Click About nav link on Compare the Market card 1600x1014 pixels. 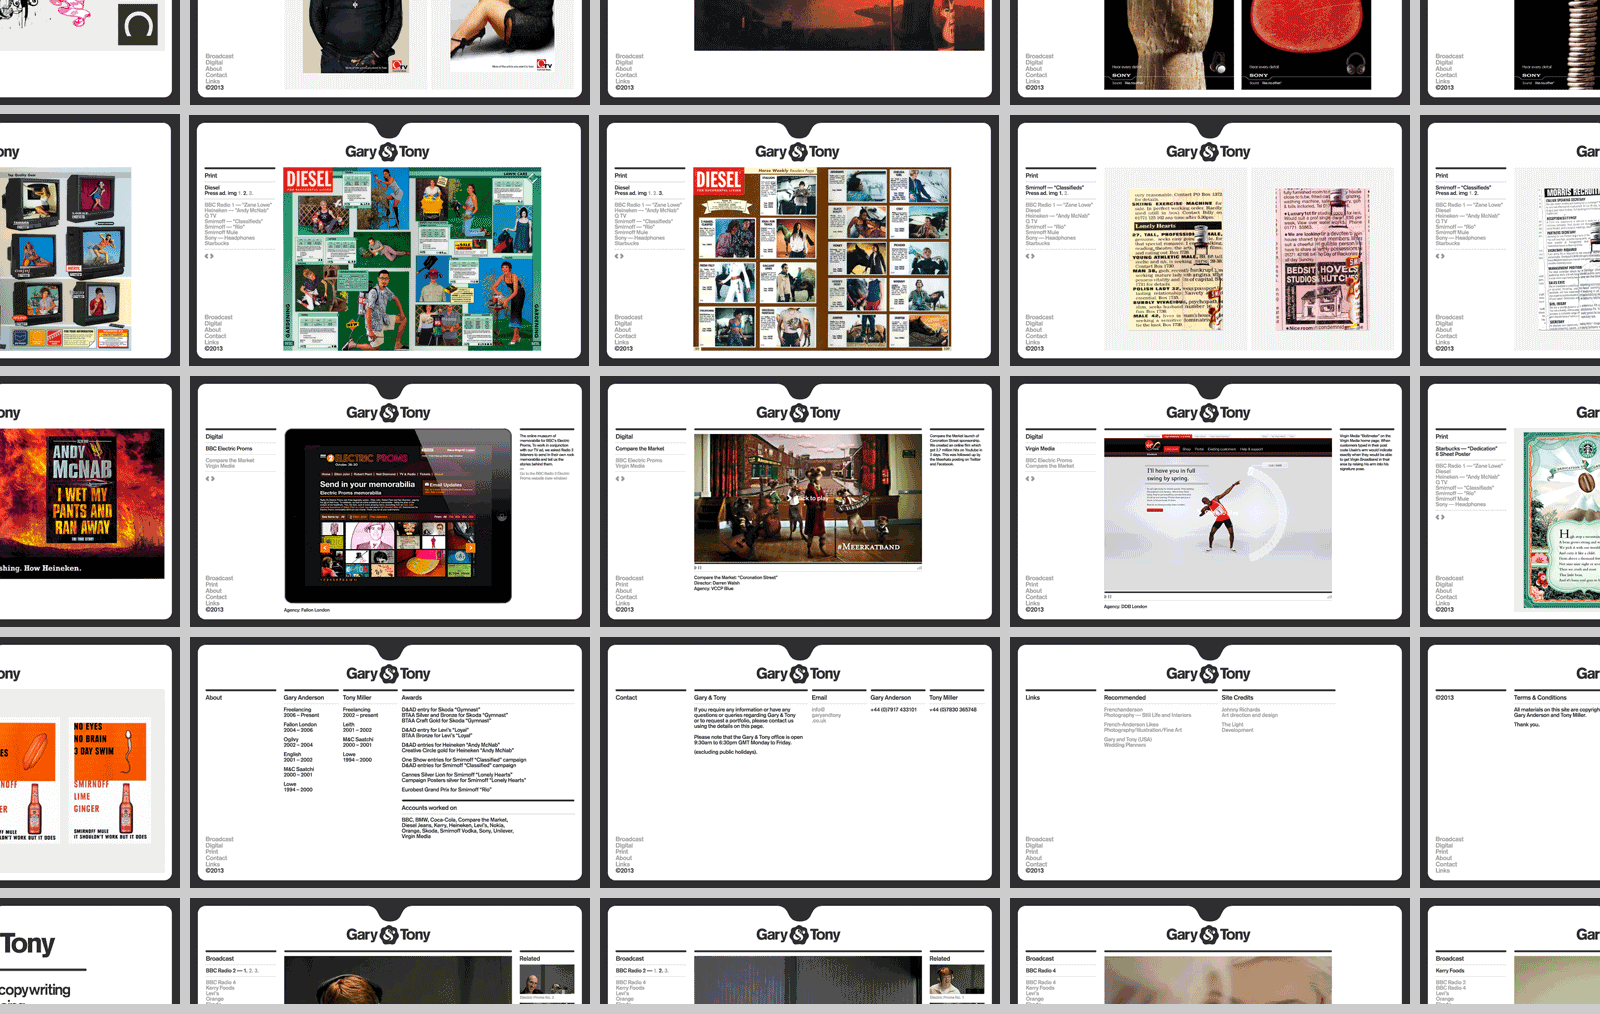pos(623,590)
